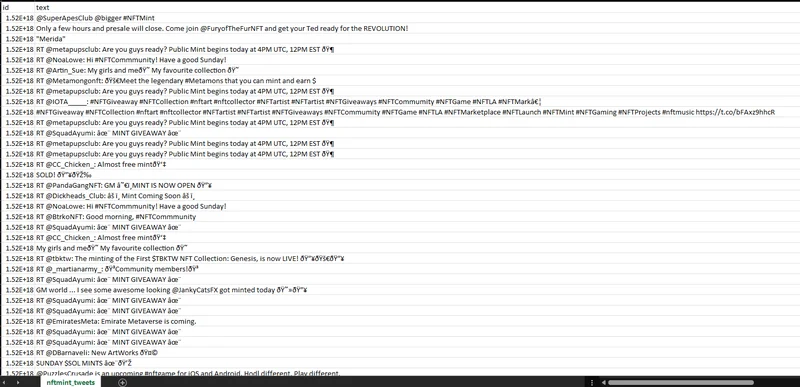Select the cell "RT @EmiratesMeta: Emirate Metaverse is coming."
This screenshot has width=800, height=387.
click(x=116, y=321)
